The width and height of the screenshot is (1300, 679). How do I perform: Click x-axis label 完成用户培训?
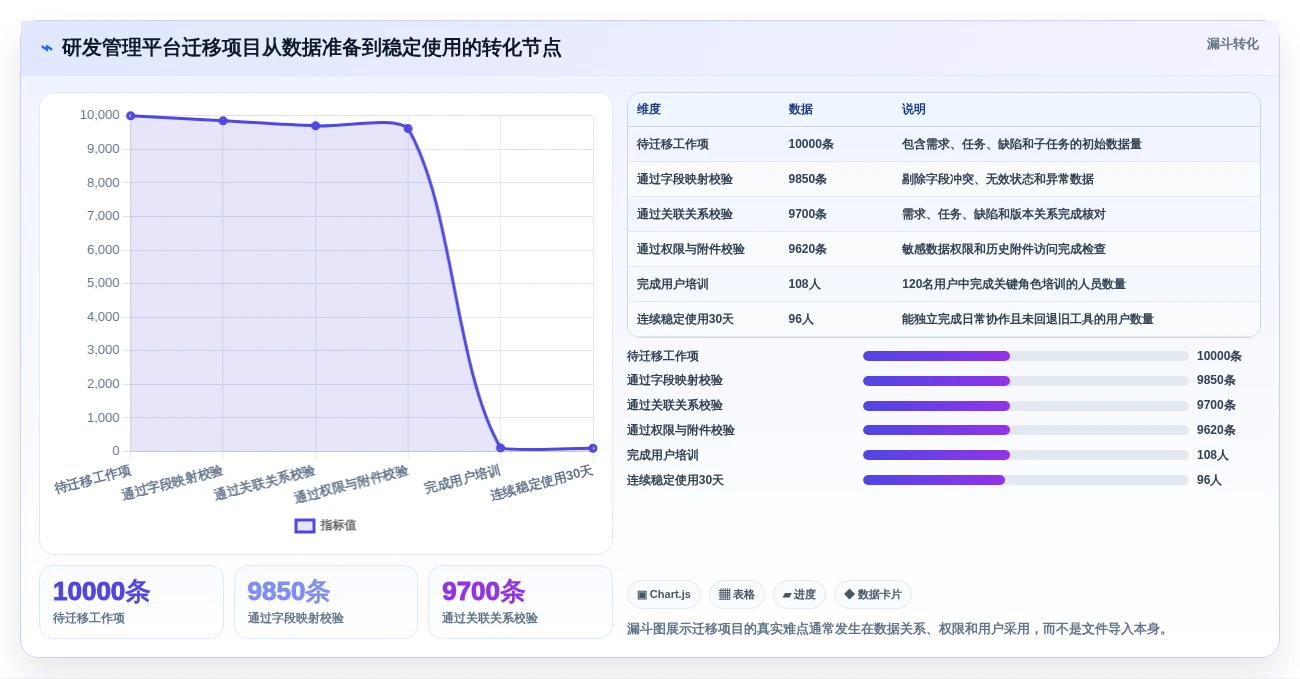click(461, 479)
